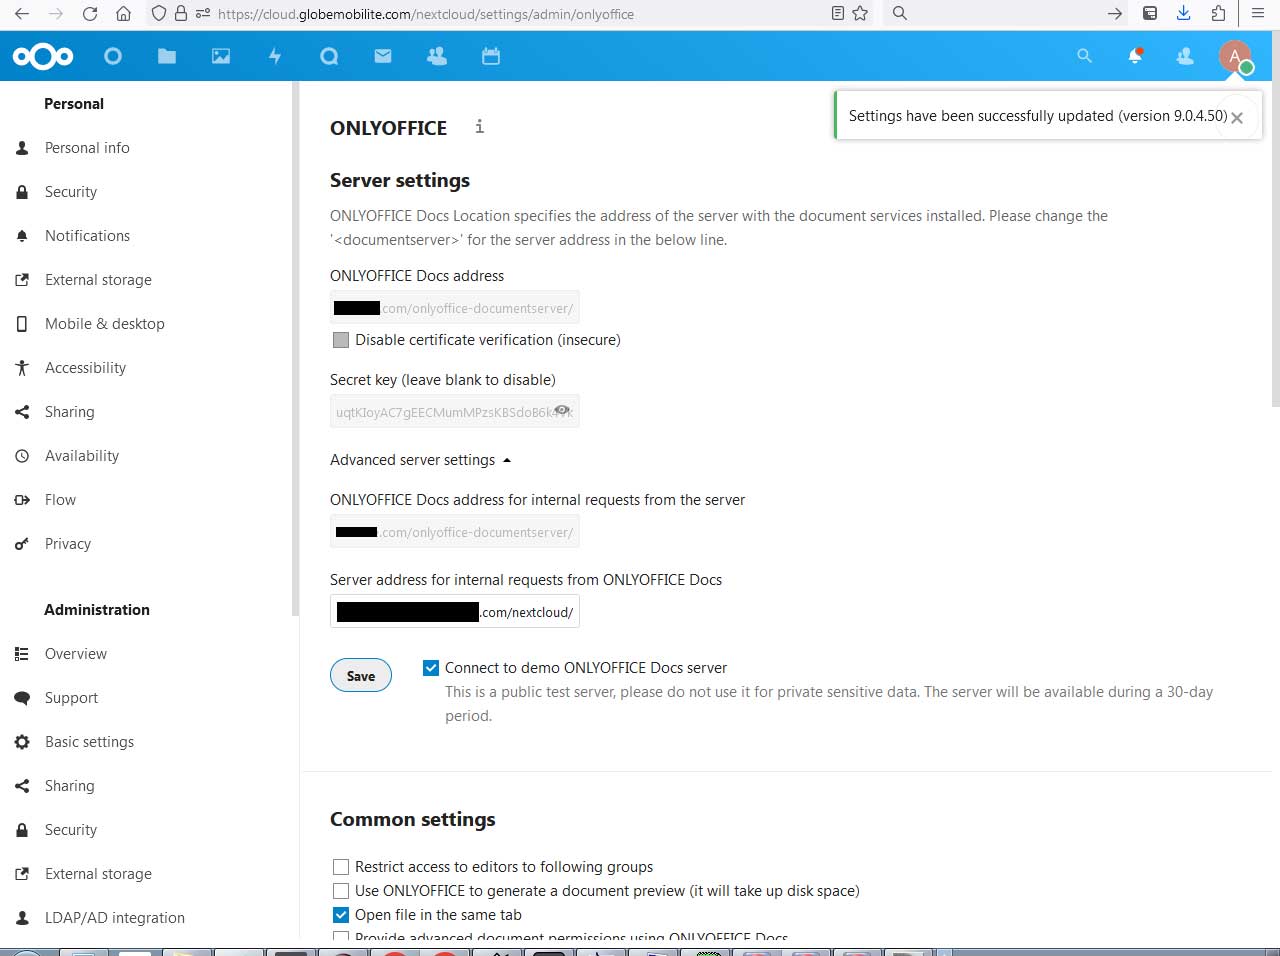Open the user avatar account menu

coord(1235,56)
